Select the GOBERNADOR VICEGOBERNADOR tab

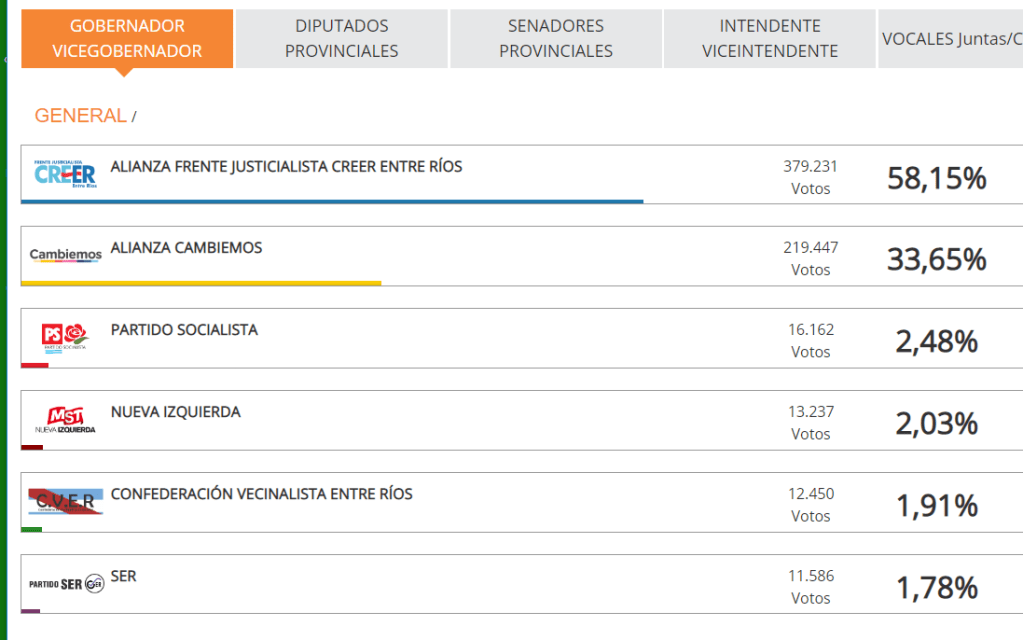coord(126,38)
